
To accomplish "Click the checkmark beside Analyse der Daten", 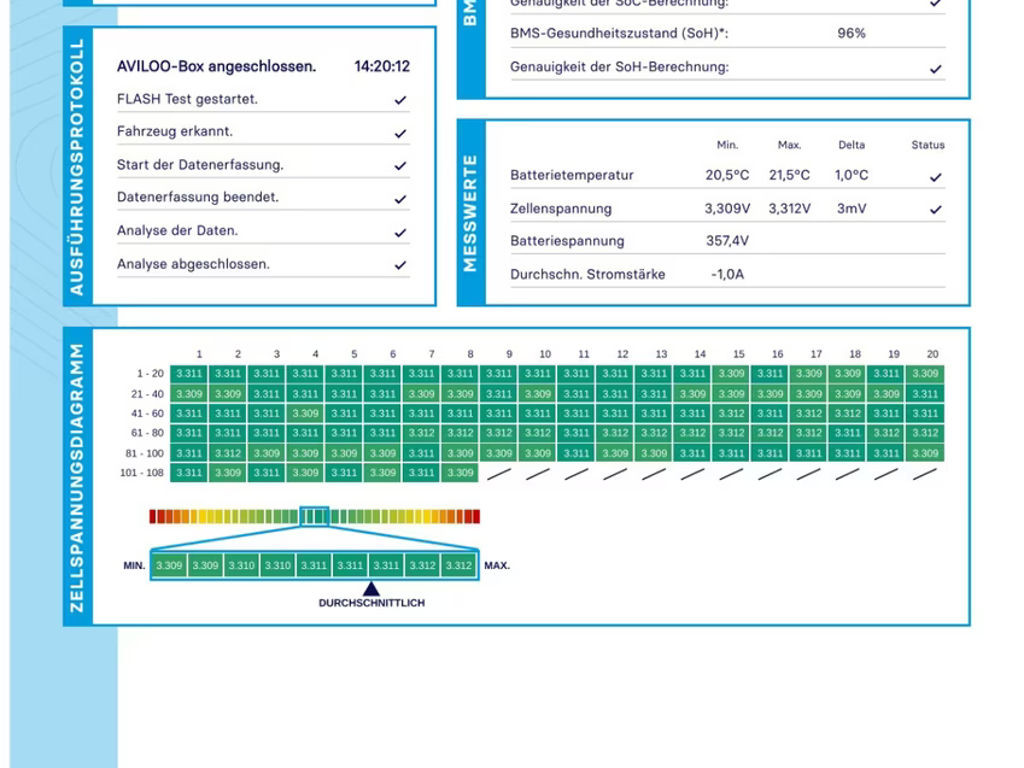I will 400,232.
